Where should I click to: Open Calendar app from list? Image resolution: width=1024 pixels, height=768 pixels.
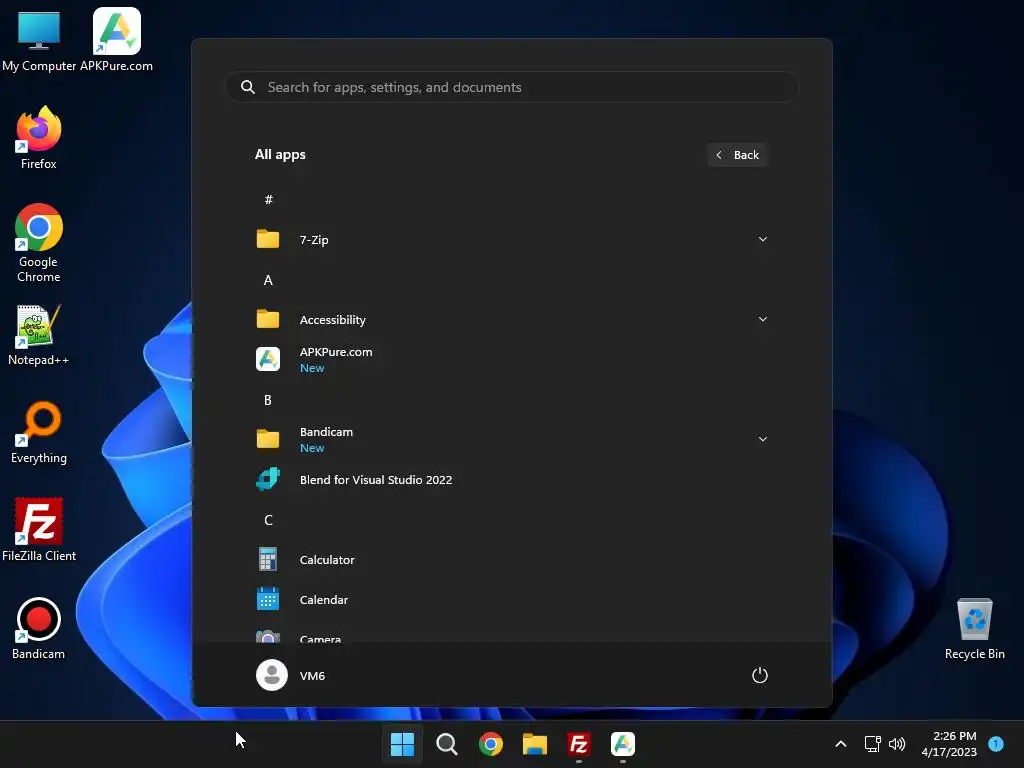click(x=512, y=600)
